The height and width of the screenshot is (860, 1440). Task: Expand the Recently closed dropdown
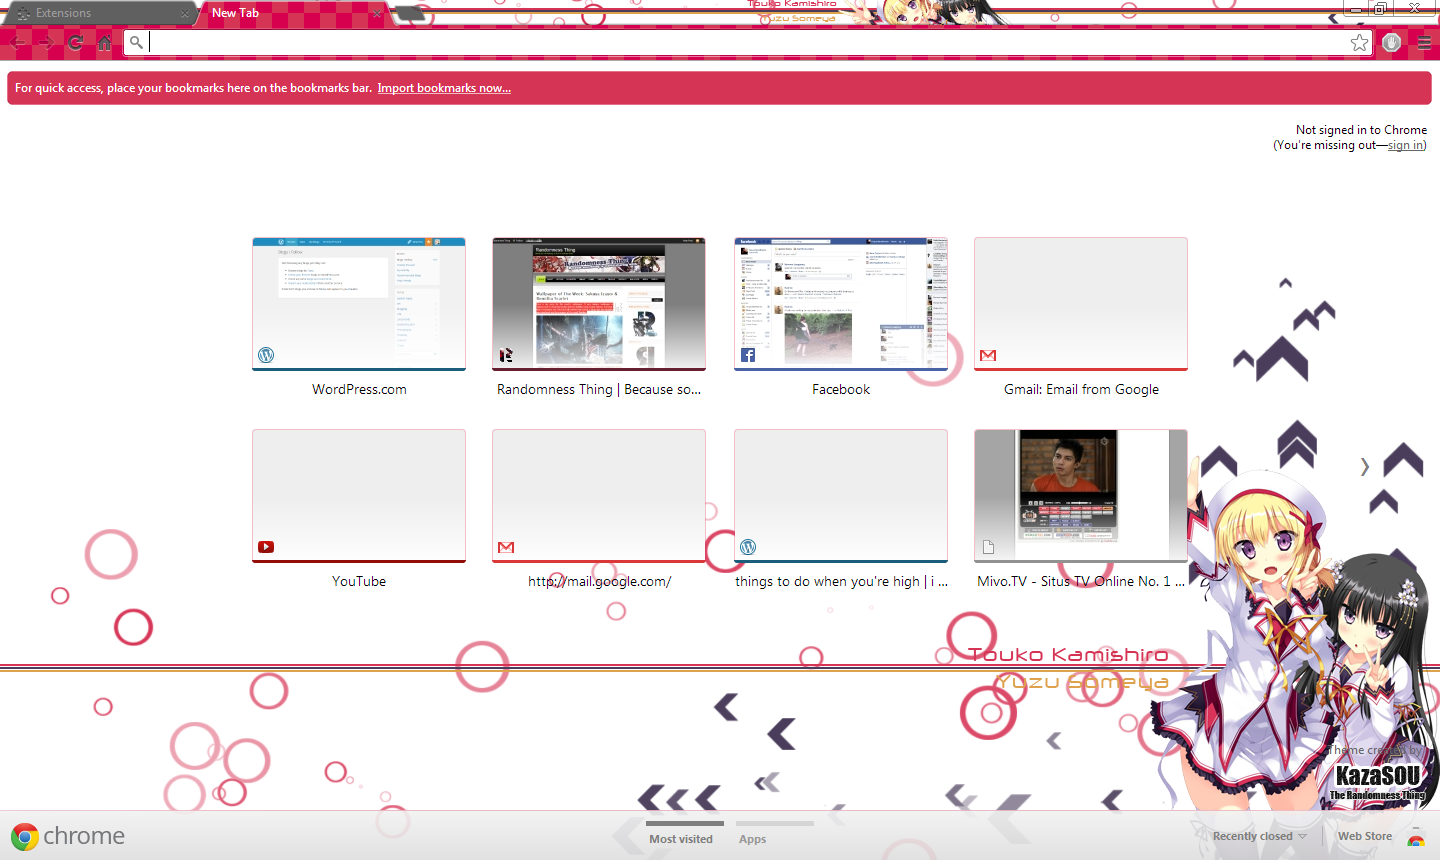pos(1259,836)
